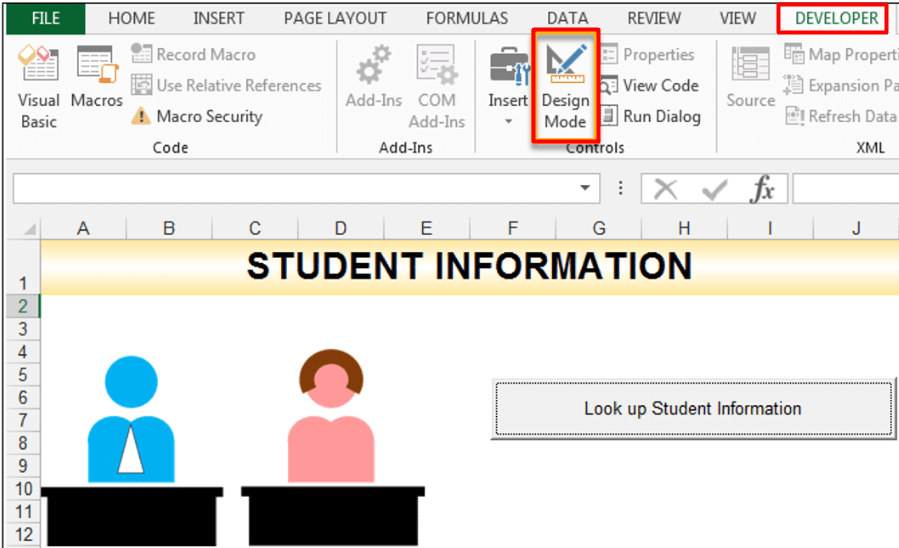This screenshot has height=548, width=899.
Task: Open the Name Box dropdown arrow
Action: coord(585,188)
